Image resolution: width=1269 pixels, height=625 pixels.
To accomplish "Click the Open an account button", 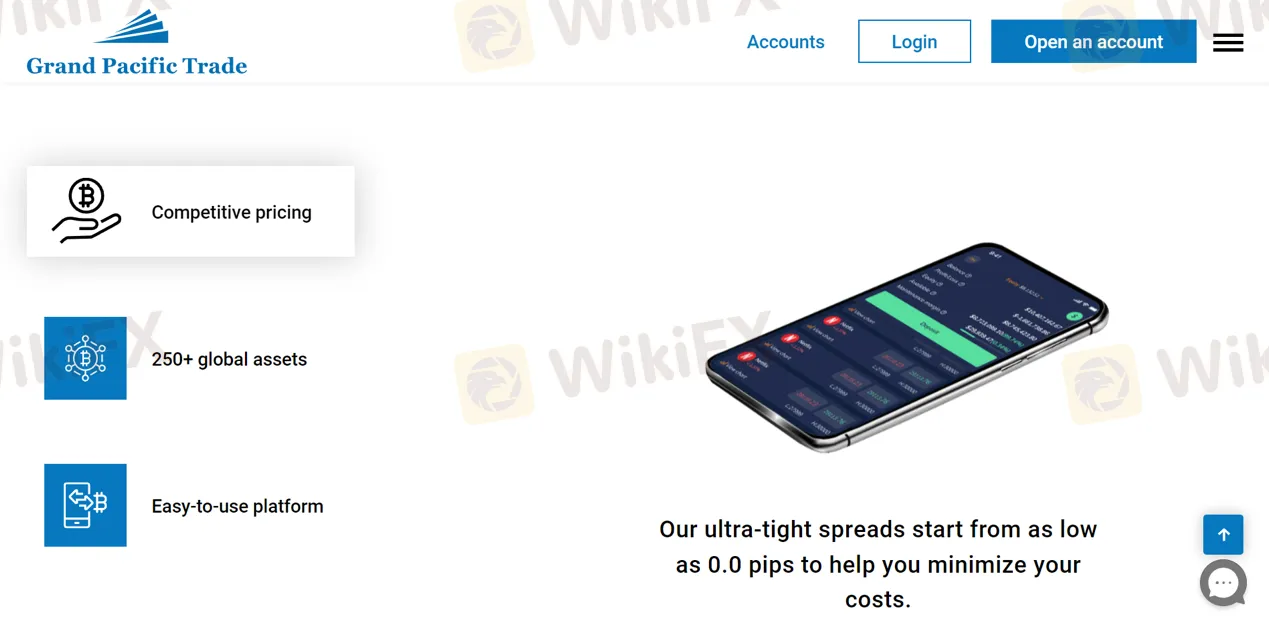I will (1093, 42).
